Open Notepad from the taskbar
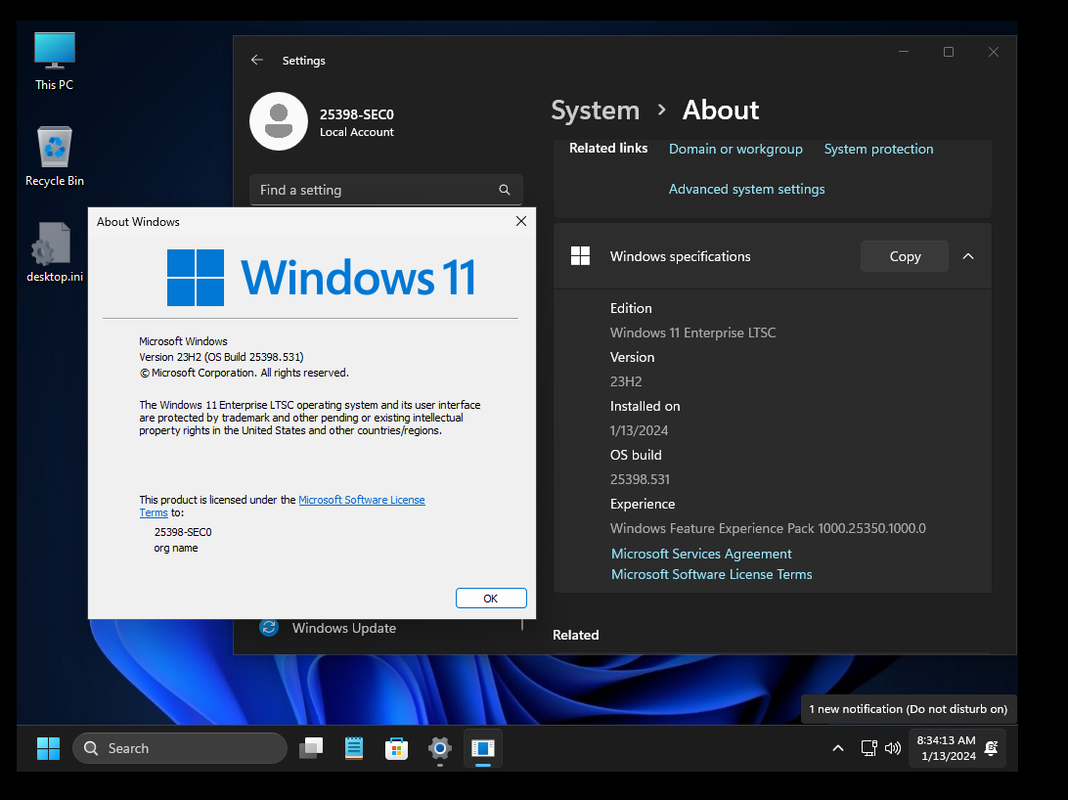Viewport: 1068px width, 800px height. (x=354, y=748)
